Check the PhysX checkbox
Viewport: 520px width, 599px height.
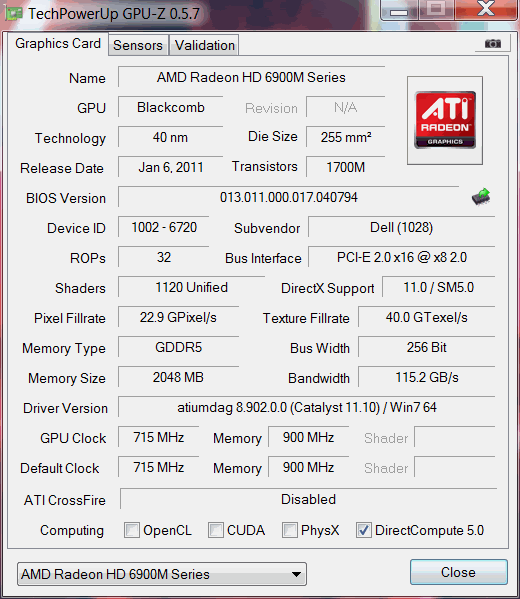(x=290, y=530)
